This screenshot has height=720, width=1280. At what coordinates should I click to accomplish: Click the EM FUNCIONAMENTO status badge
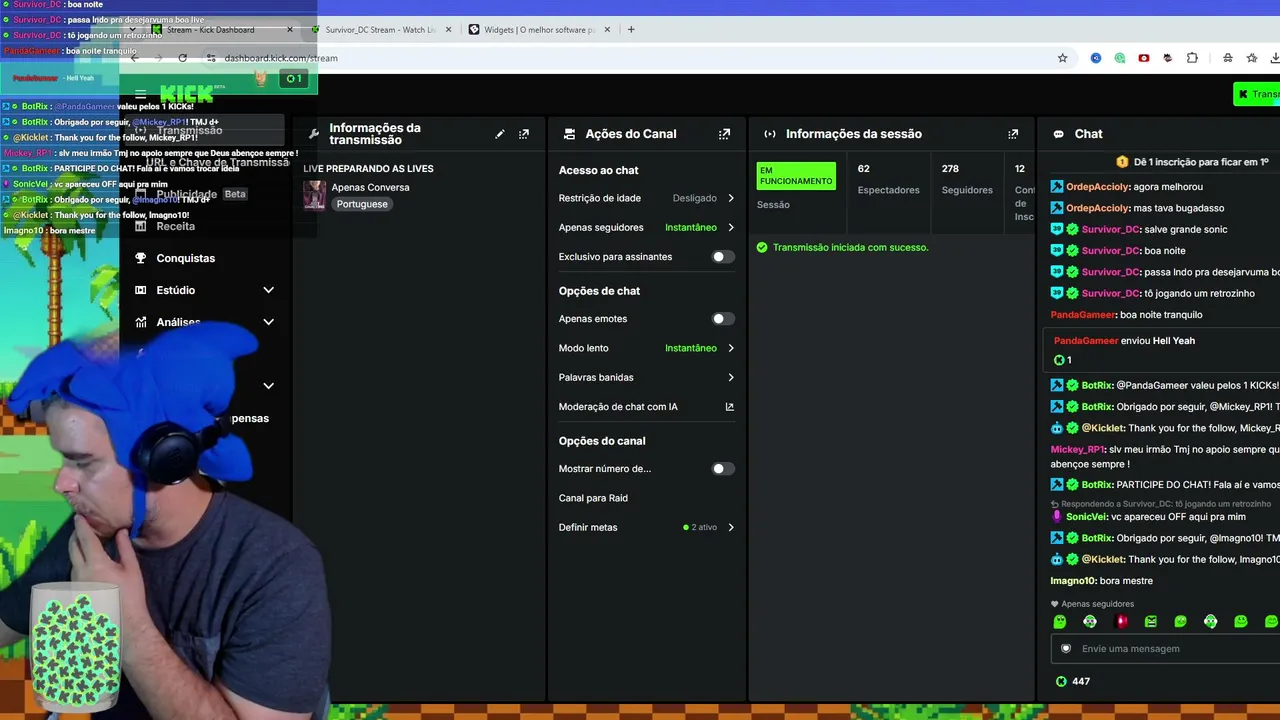point(796,176)
